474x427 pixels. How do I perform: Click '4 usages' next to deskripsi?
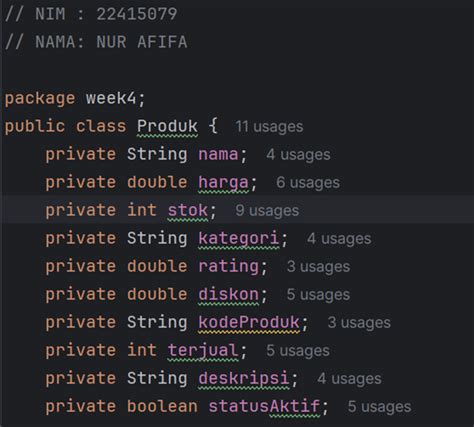pyautogui.click(x=349, y=379)
